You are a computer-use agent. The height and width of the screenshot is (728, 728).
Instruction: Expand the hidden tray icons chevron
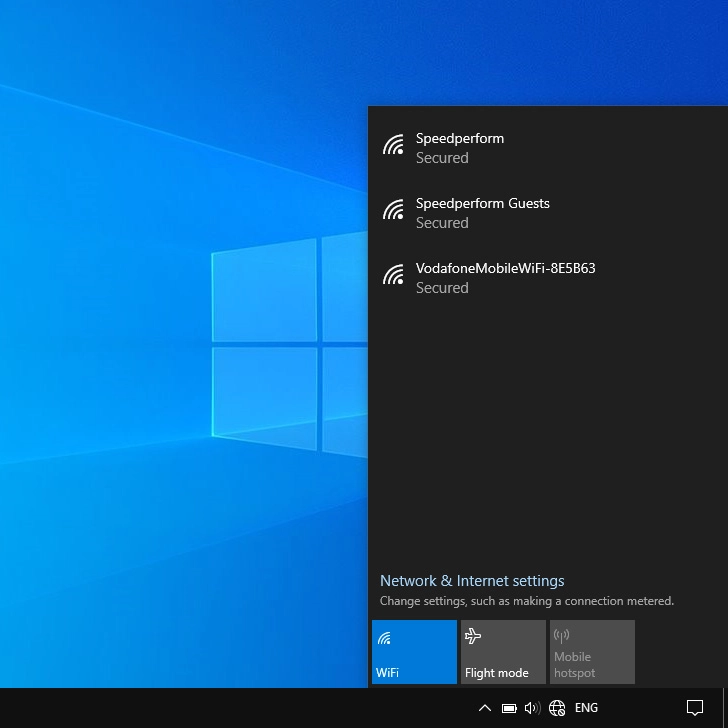[x=485, y=708]
